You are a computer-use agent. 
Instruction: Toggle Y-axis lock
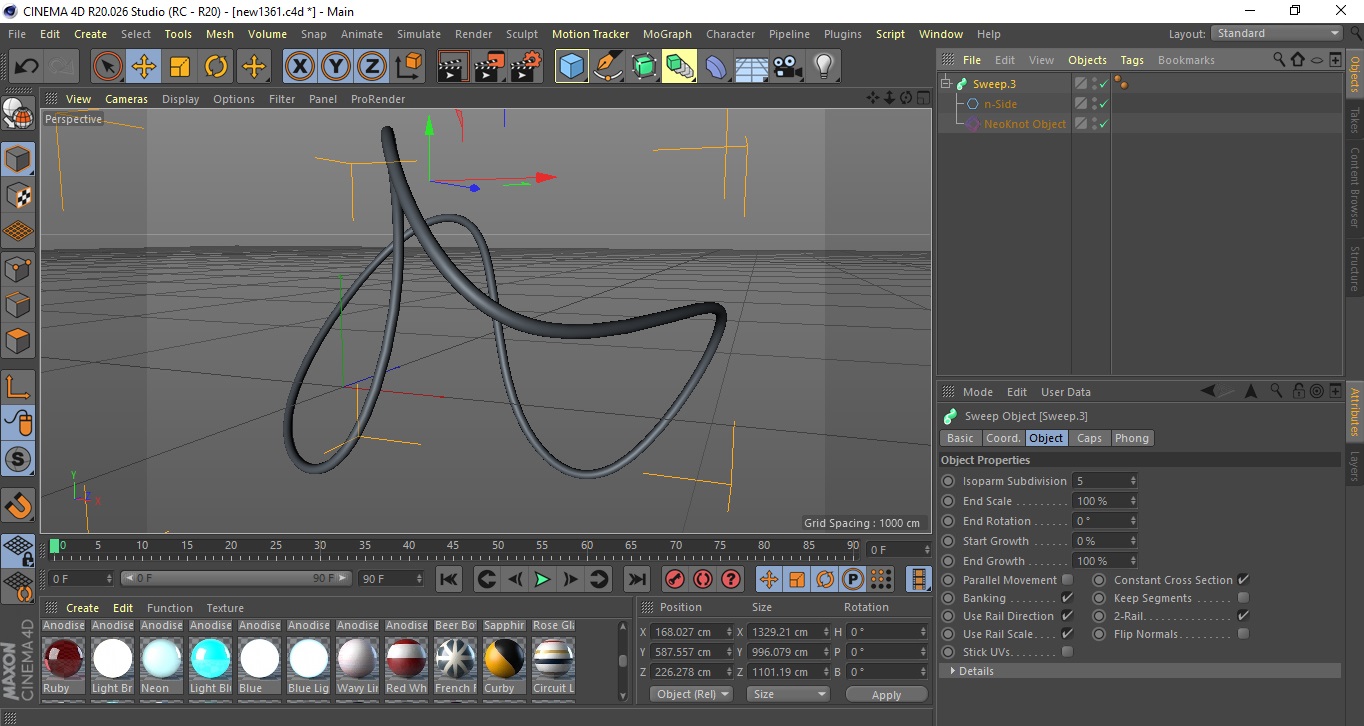pyautogui.click(x=335, y=67)
